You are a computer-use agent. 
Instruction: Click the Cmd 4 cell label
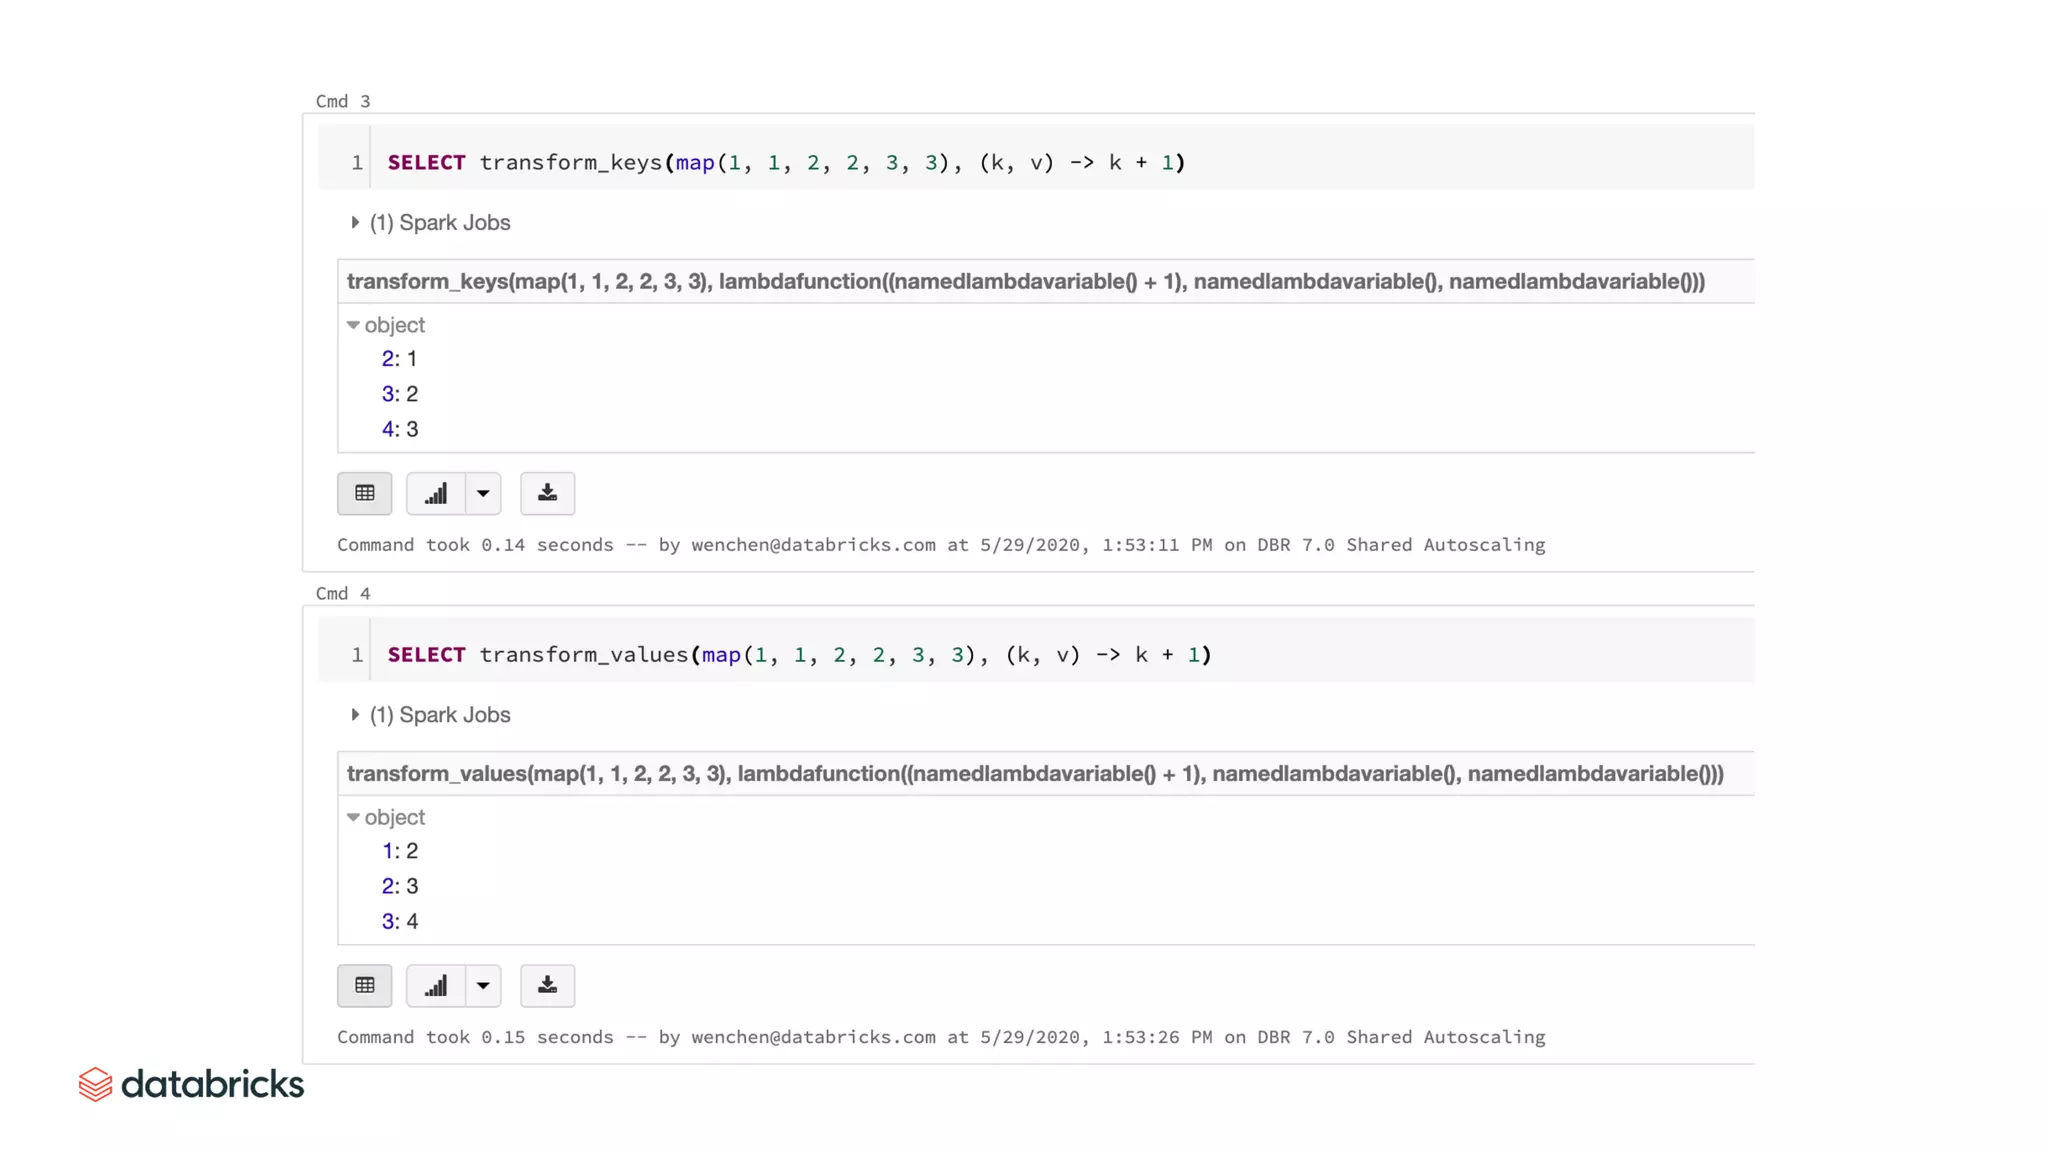coord(343,593)
